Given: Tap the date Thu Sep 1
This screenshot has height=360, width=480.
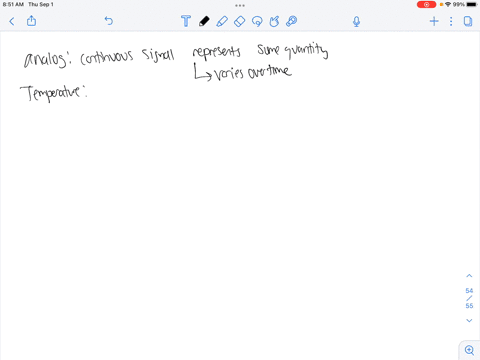Looking at the screenshot, I should point(41,5).
